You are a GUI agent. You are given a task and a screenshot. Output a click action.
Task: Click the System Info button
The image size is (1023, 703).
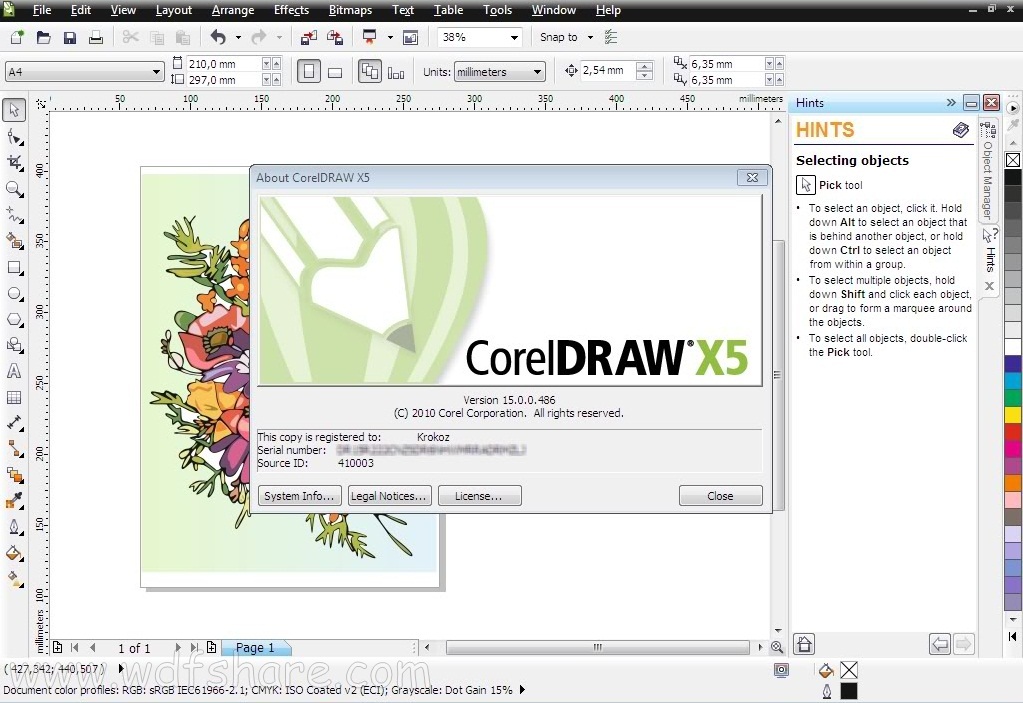299,496
